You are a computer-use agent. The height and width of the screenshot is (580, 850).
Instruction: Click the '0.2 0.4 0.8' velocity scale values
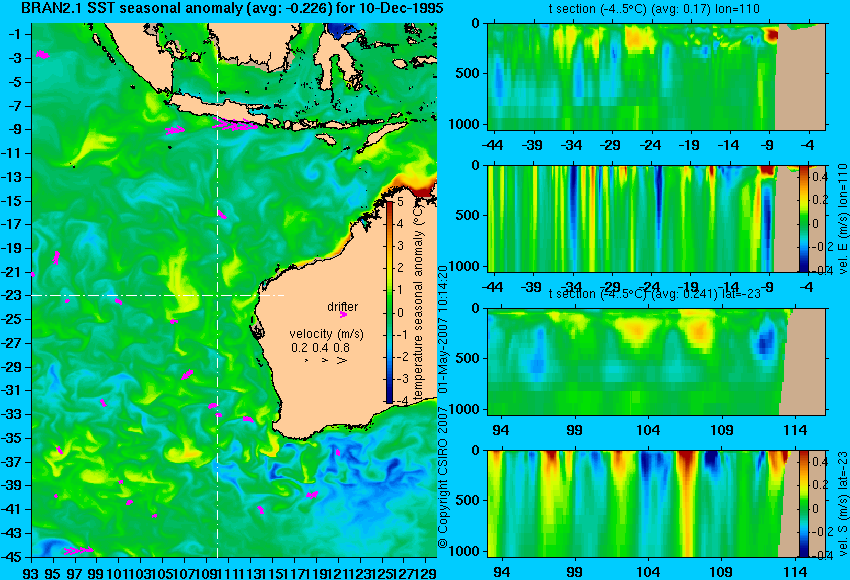[x=320, y=347]
